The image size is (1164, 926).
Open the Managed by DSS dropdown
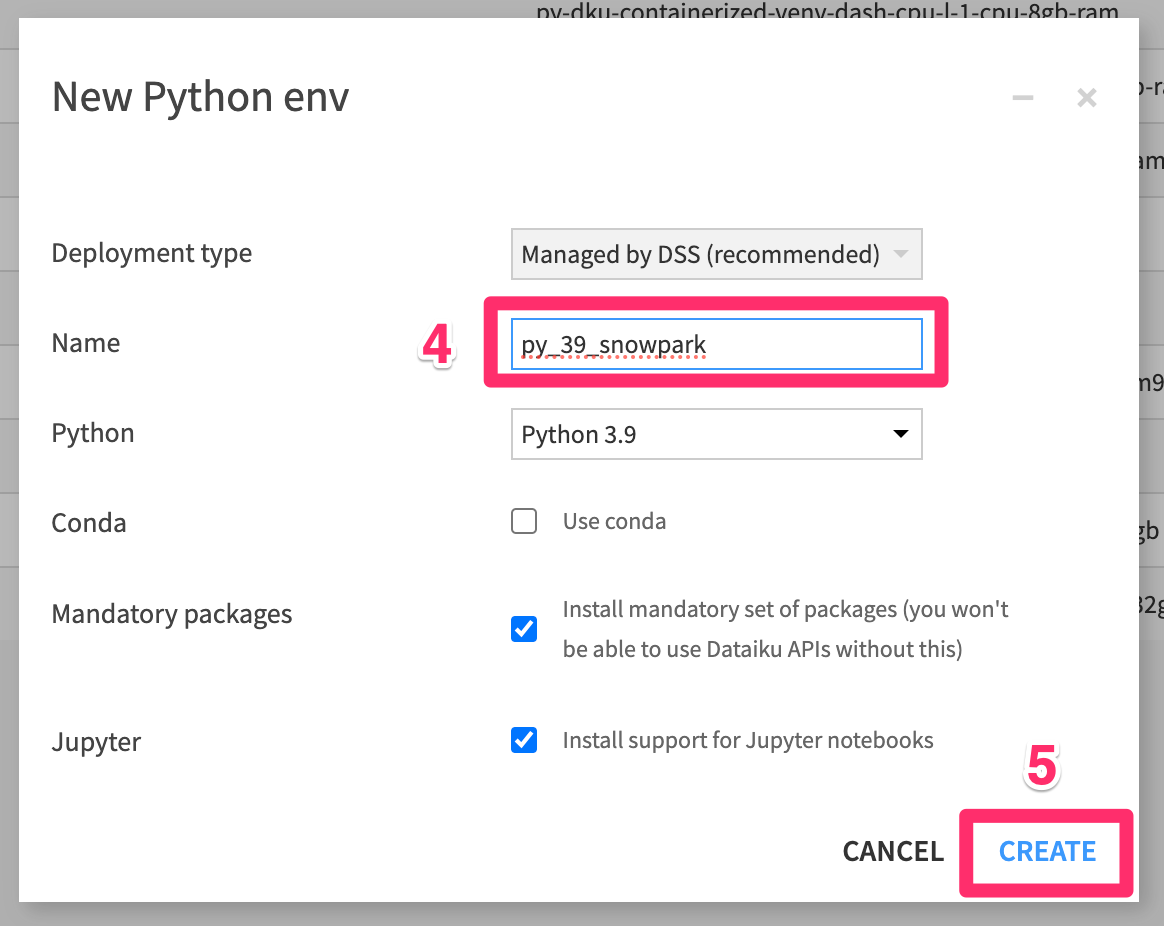[715, 254]
